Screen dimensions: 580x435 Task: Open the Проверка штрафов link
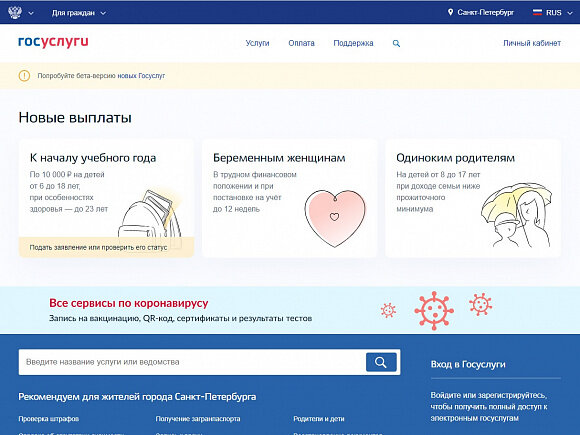48,419
